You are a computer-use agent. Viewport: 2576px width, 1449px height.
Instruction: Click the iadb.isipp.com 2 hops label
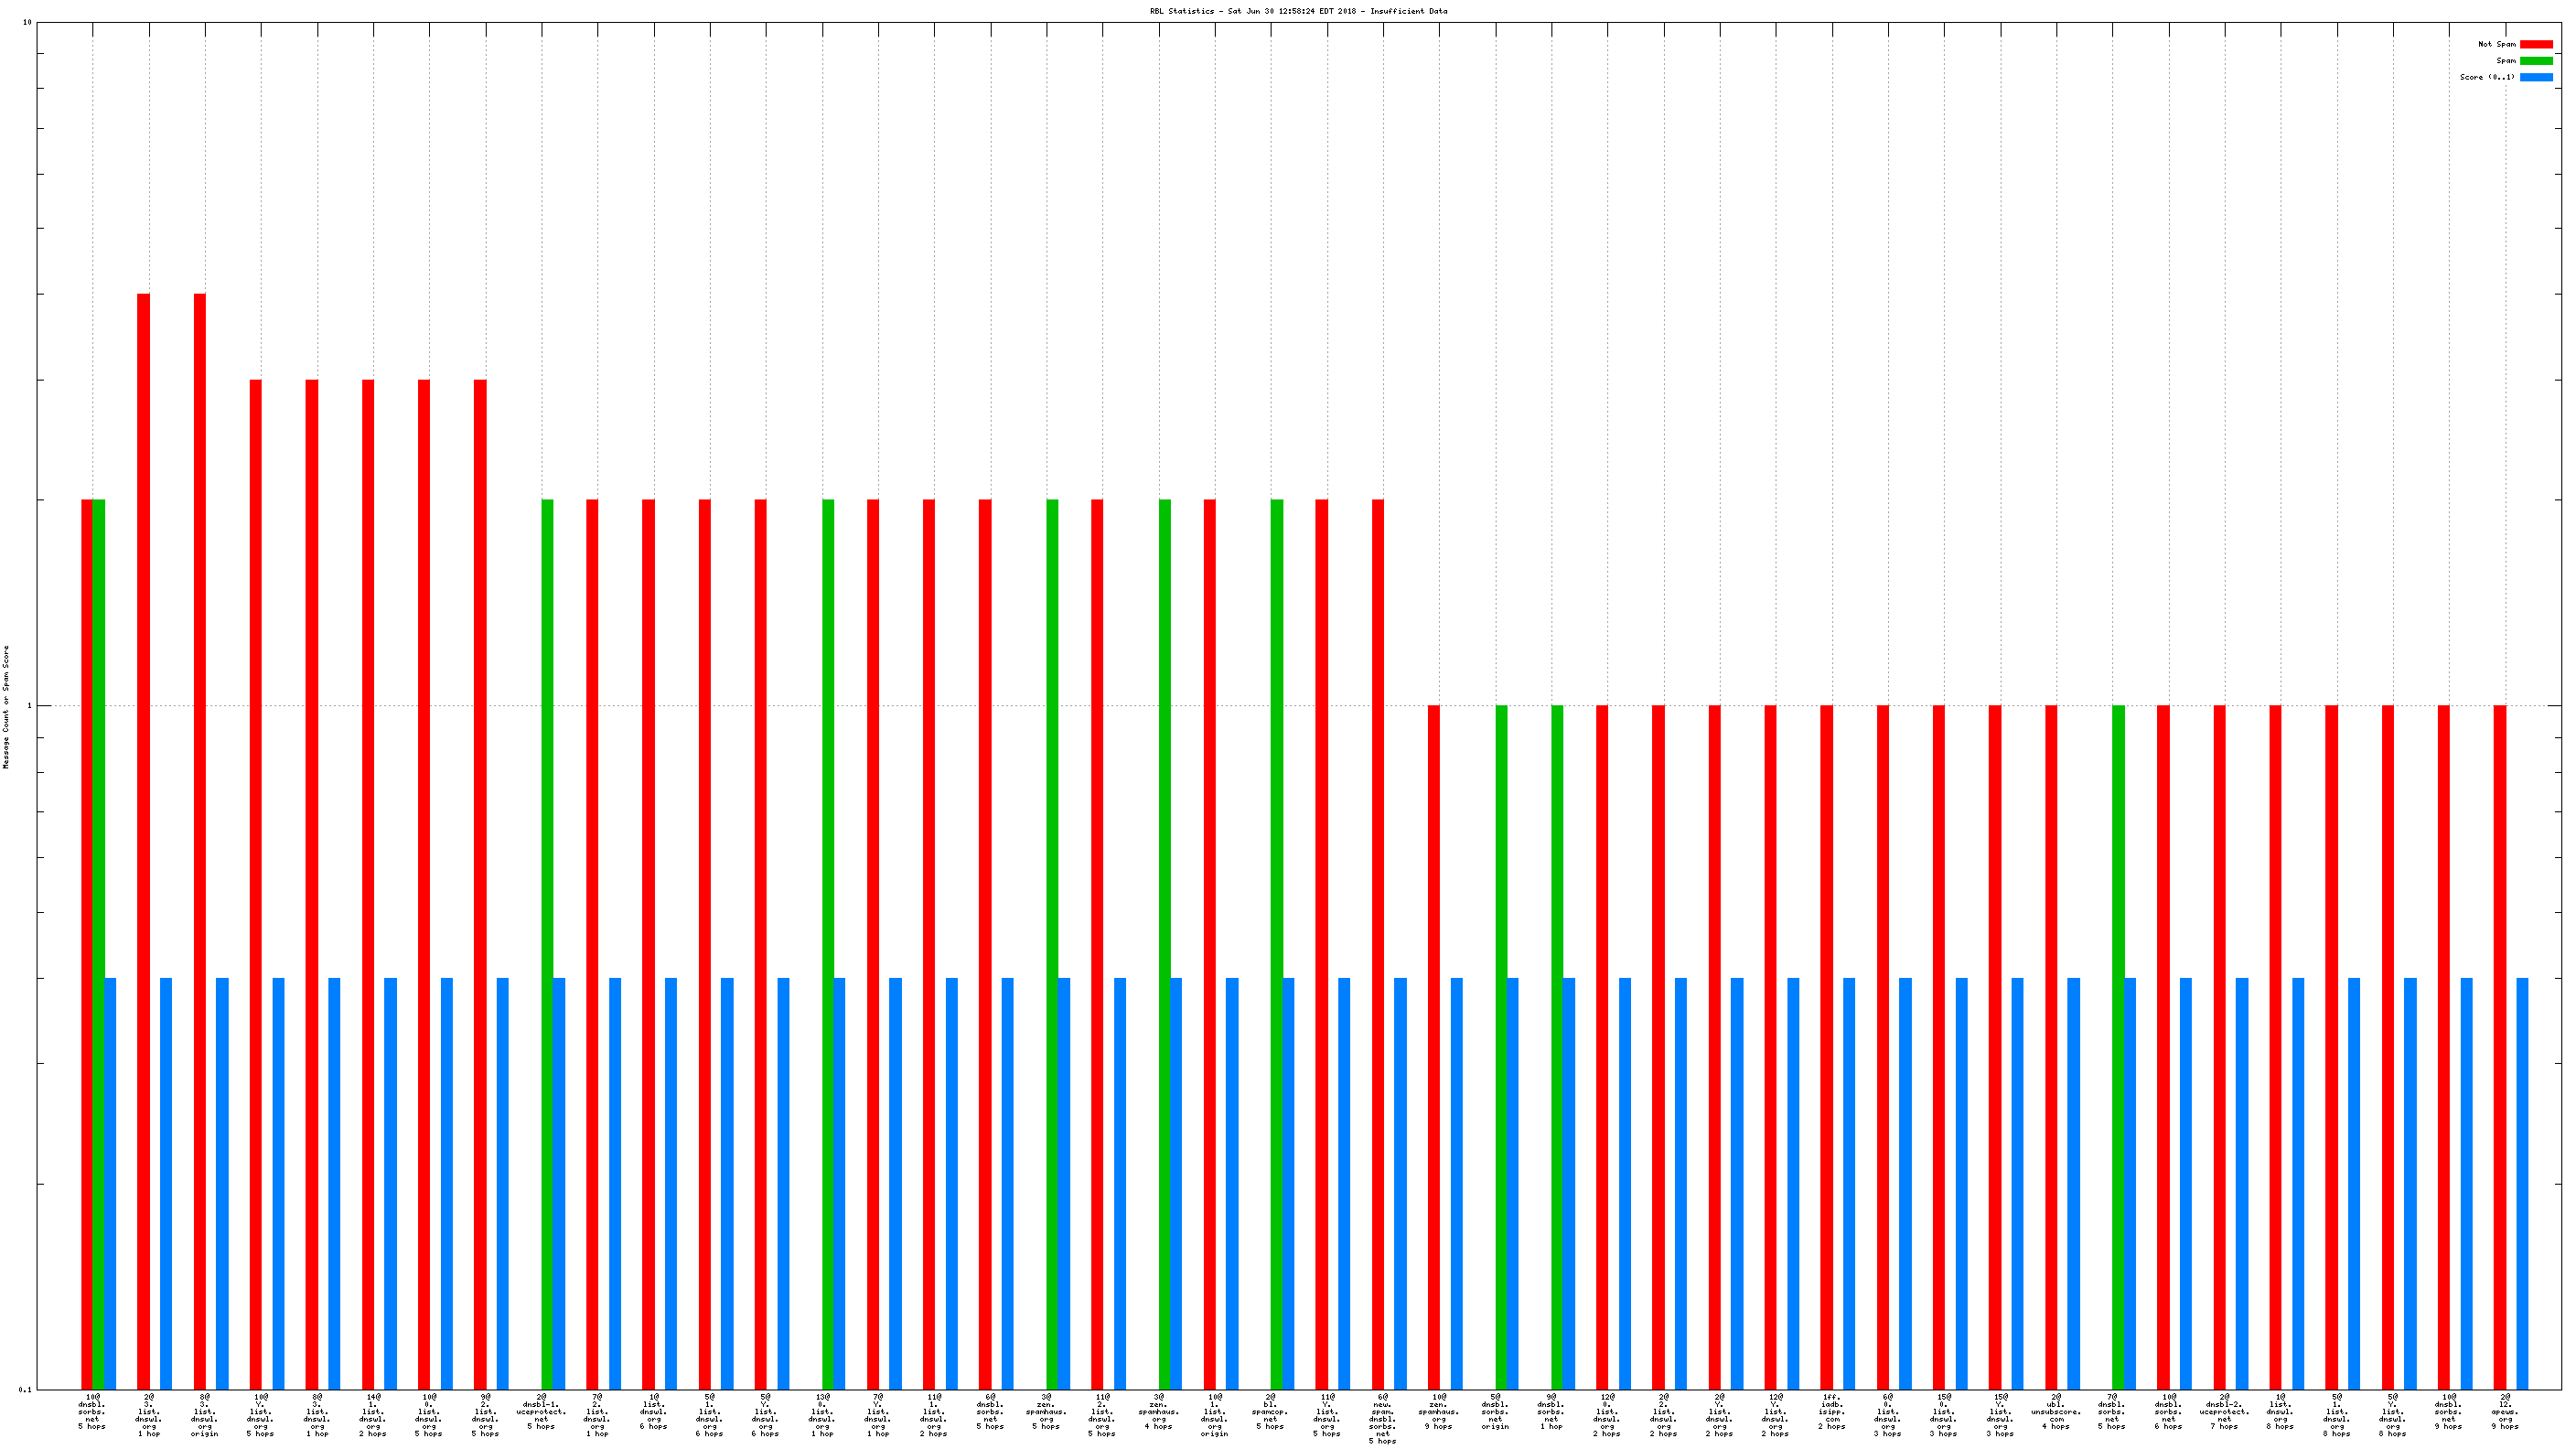tap(1831, 1411)
